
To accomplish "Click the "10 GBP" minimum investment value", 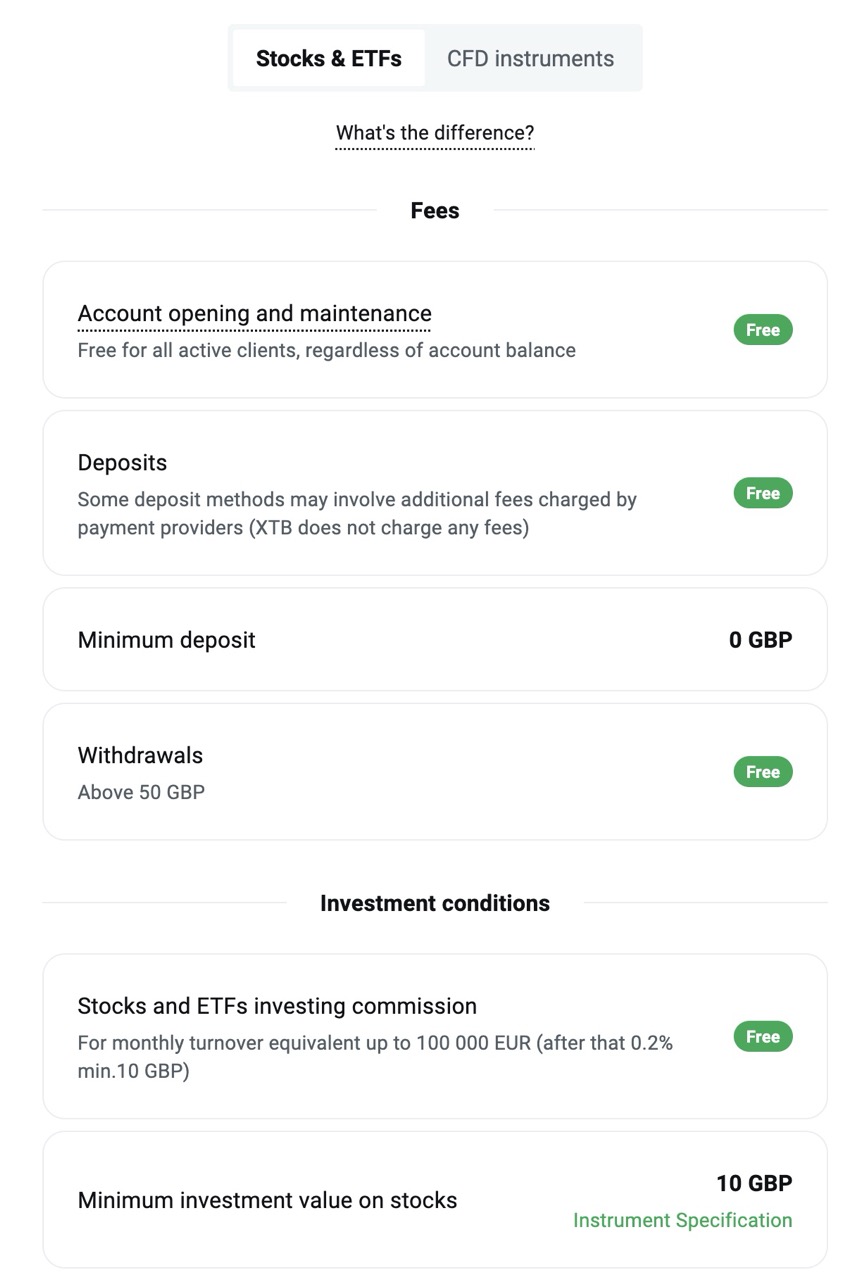I will [x=754, y=1183].
